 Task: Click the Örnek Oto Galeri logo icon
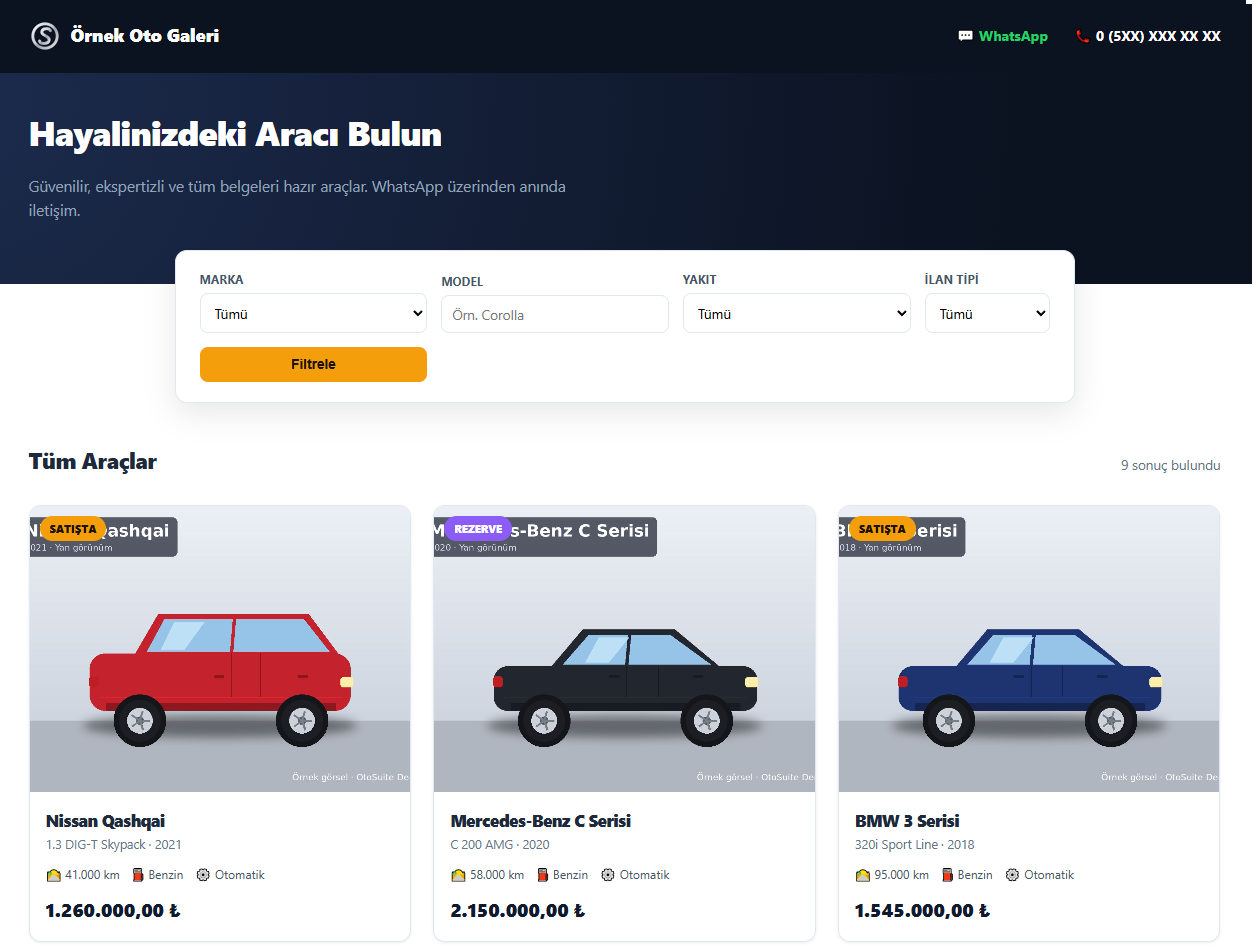coord(45,36)
